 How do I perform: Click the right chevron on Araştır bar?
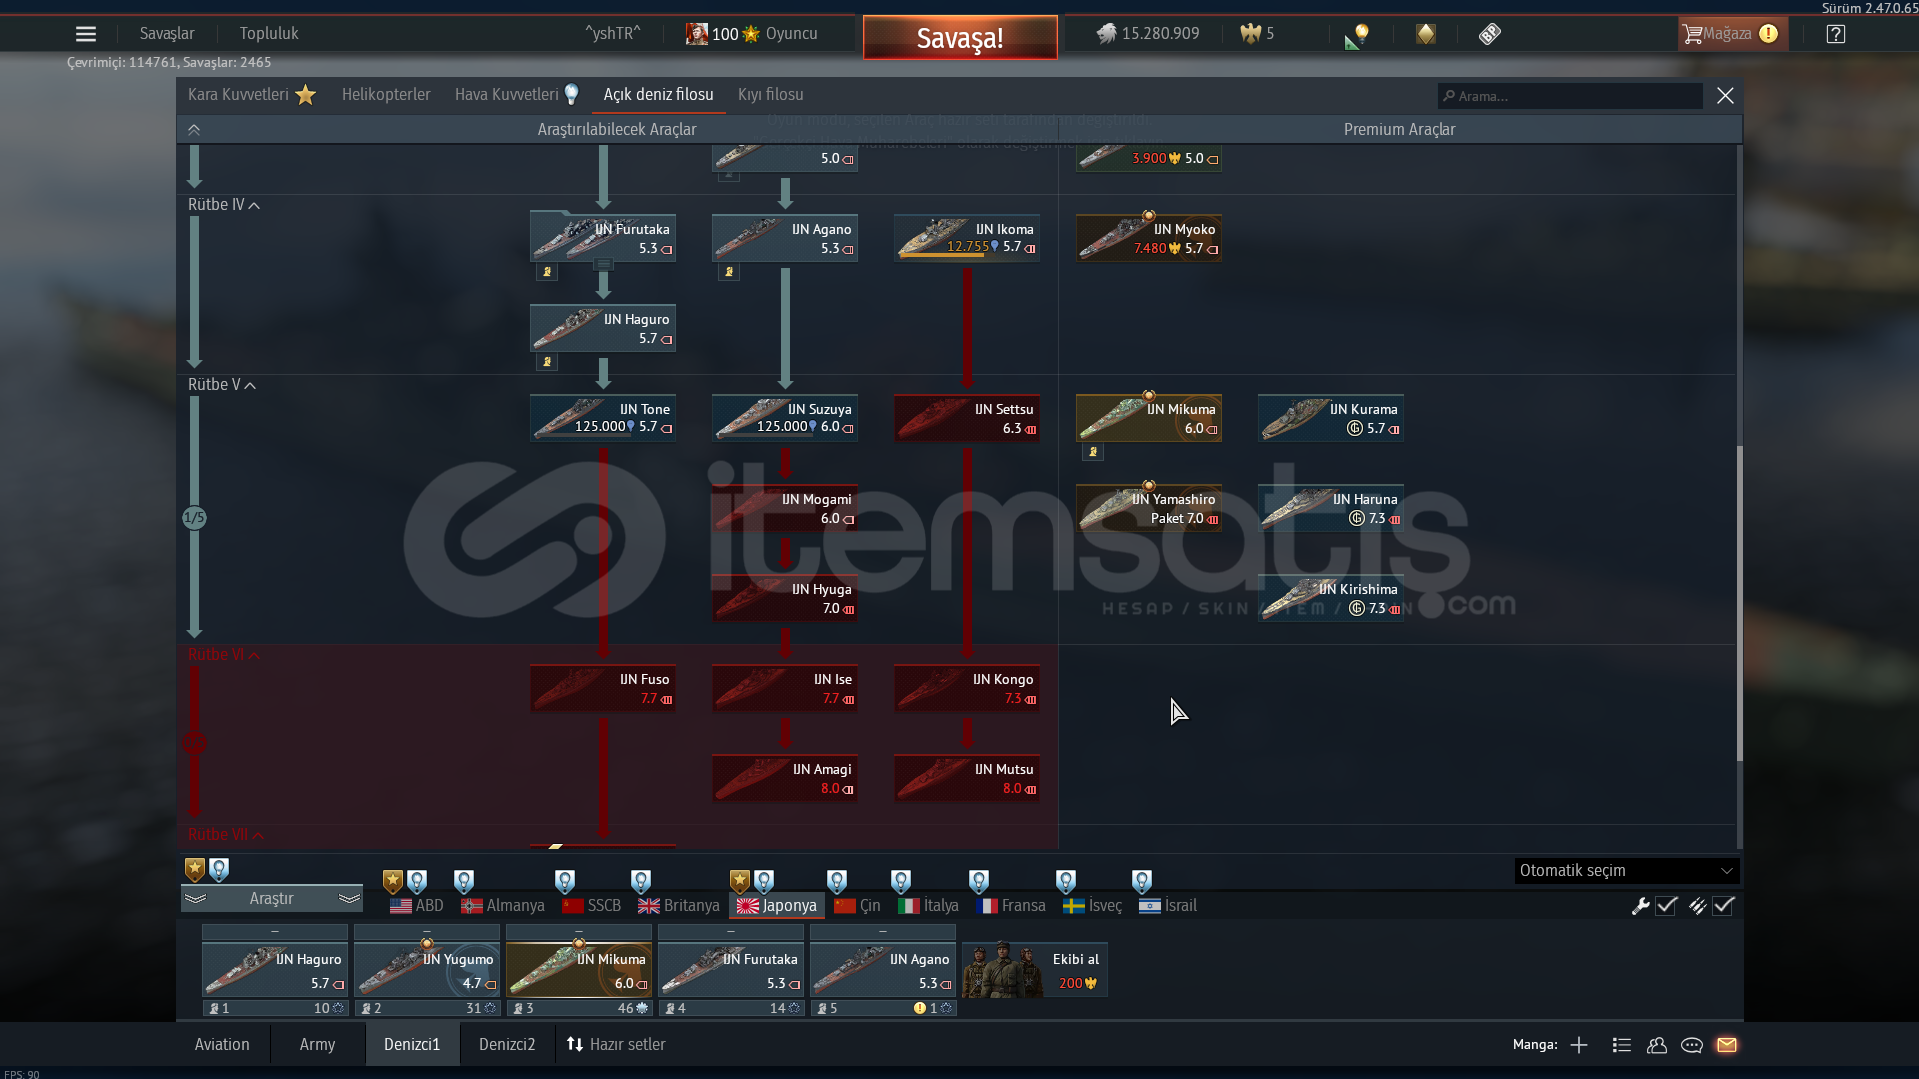click(x=349, y=899)
